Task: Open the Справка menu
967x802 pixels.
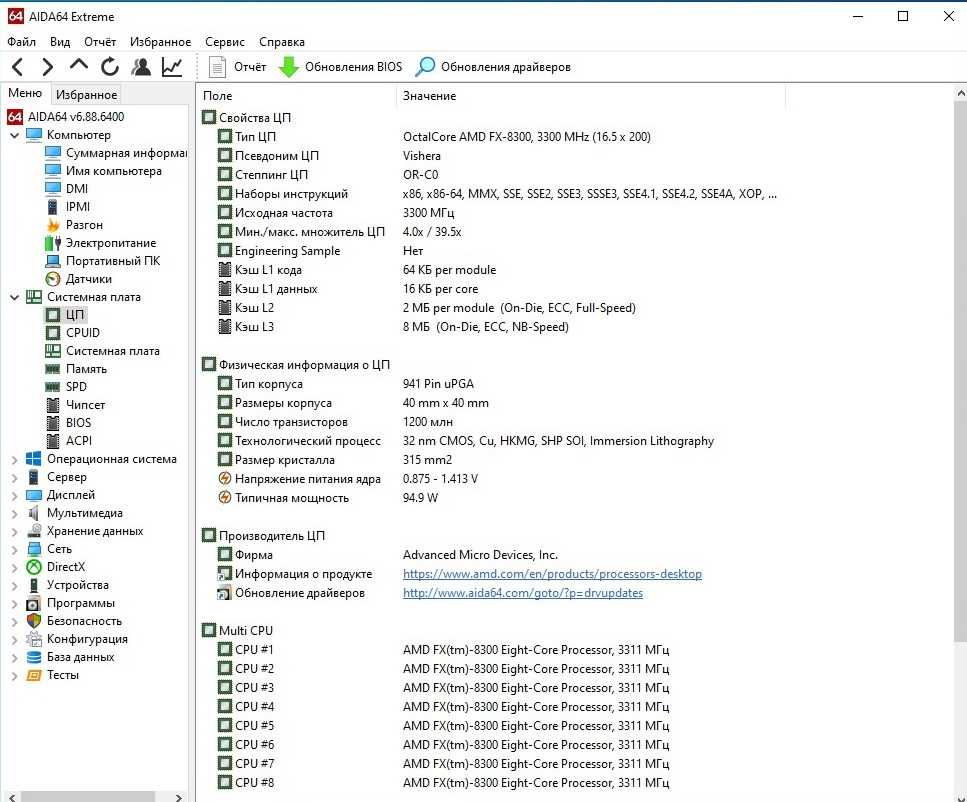Action: click(x=282, y=41)
